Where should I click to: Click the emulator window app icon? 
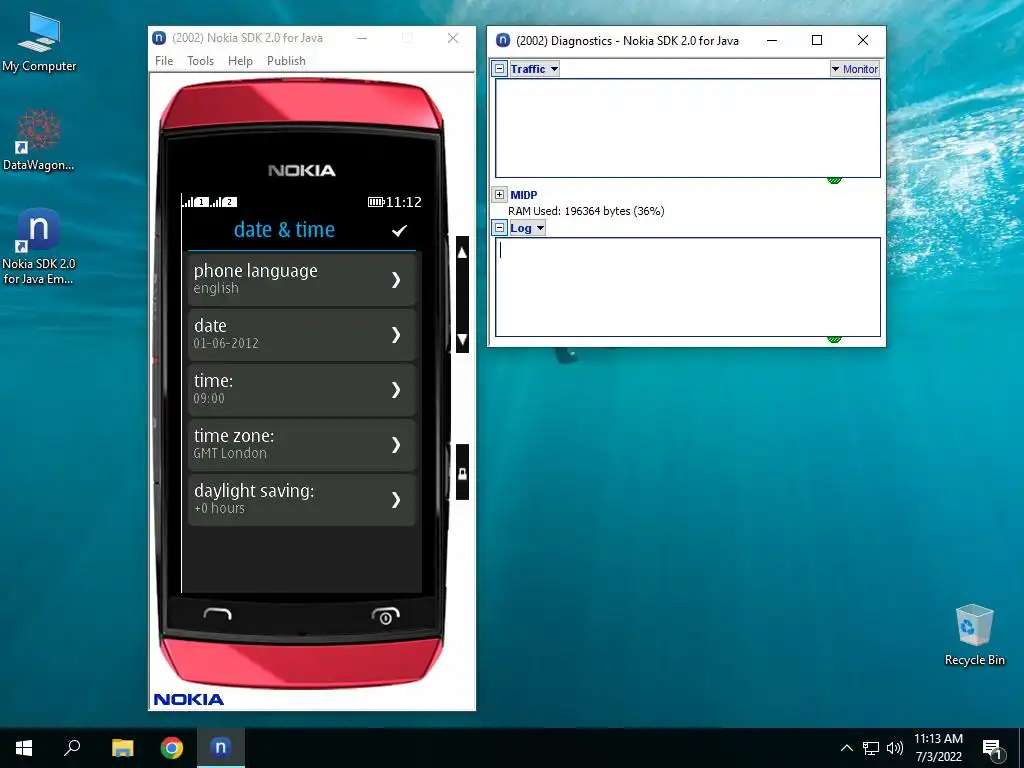point(159,38)
